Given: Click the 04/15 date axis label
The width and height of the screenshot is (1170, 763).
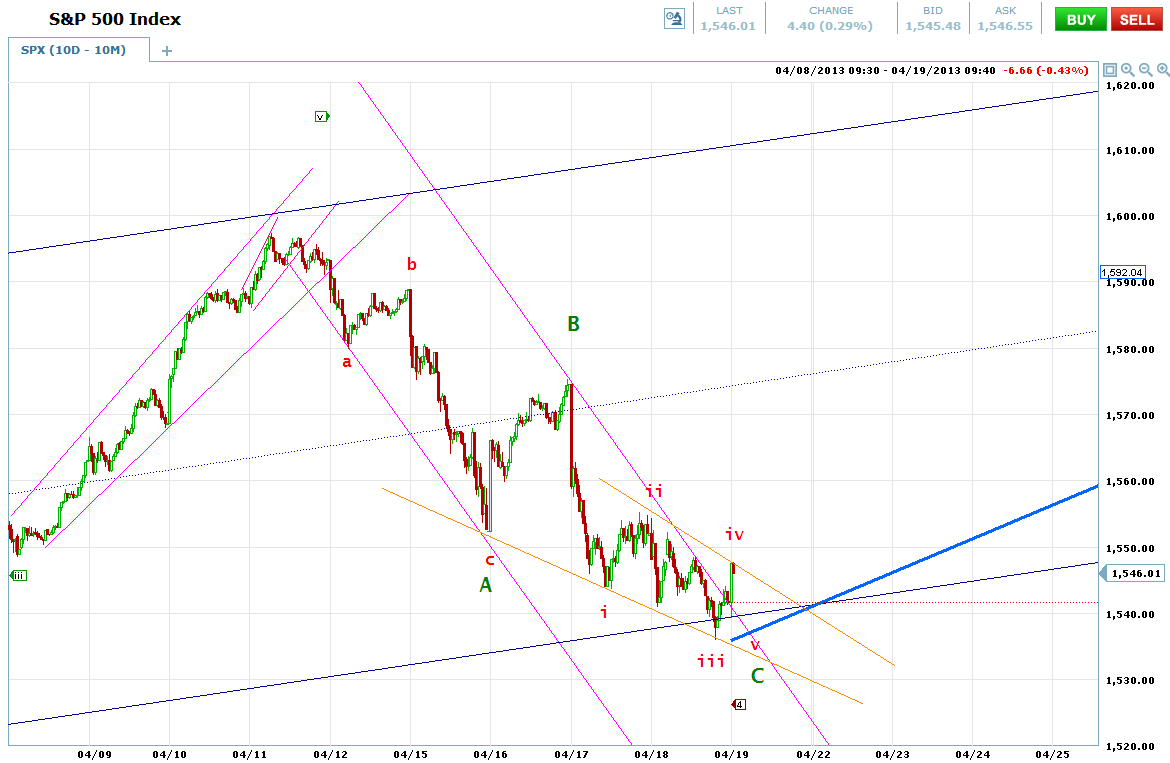Looking at the screenshot, I should pyautogui.click(x=410, y=754).
